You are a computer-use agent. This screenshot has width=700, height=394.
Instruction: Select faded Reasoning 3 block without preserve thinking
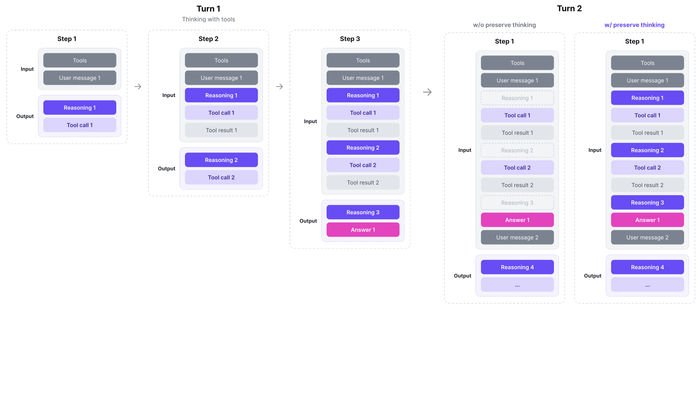point(517,203)
